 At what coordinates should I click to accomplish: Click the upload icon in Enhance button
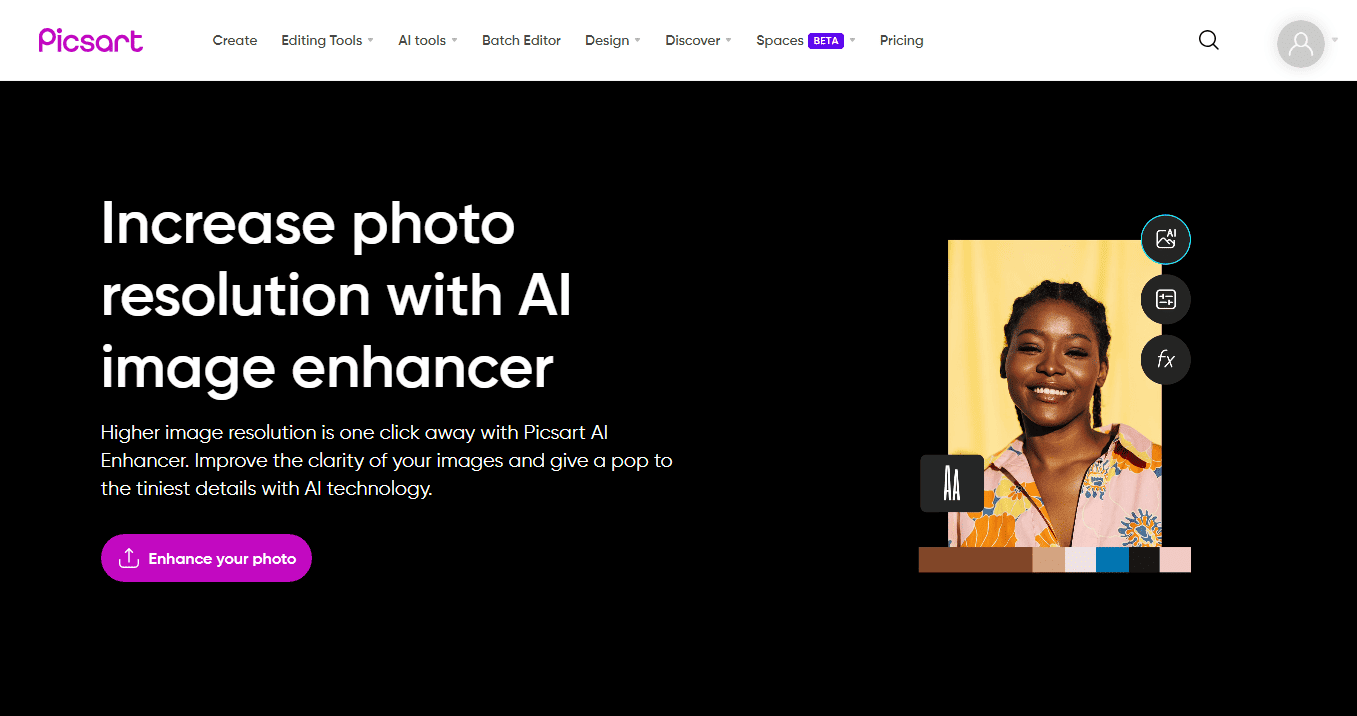[x=129, y=558]
